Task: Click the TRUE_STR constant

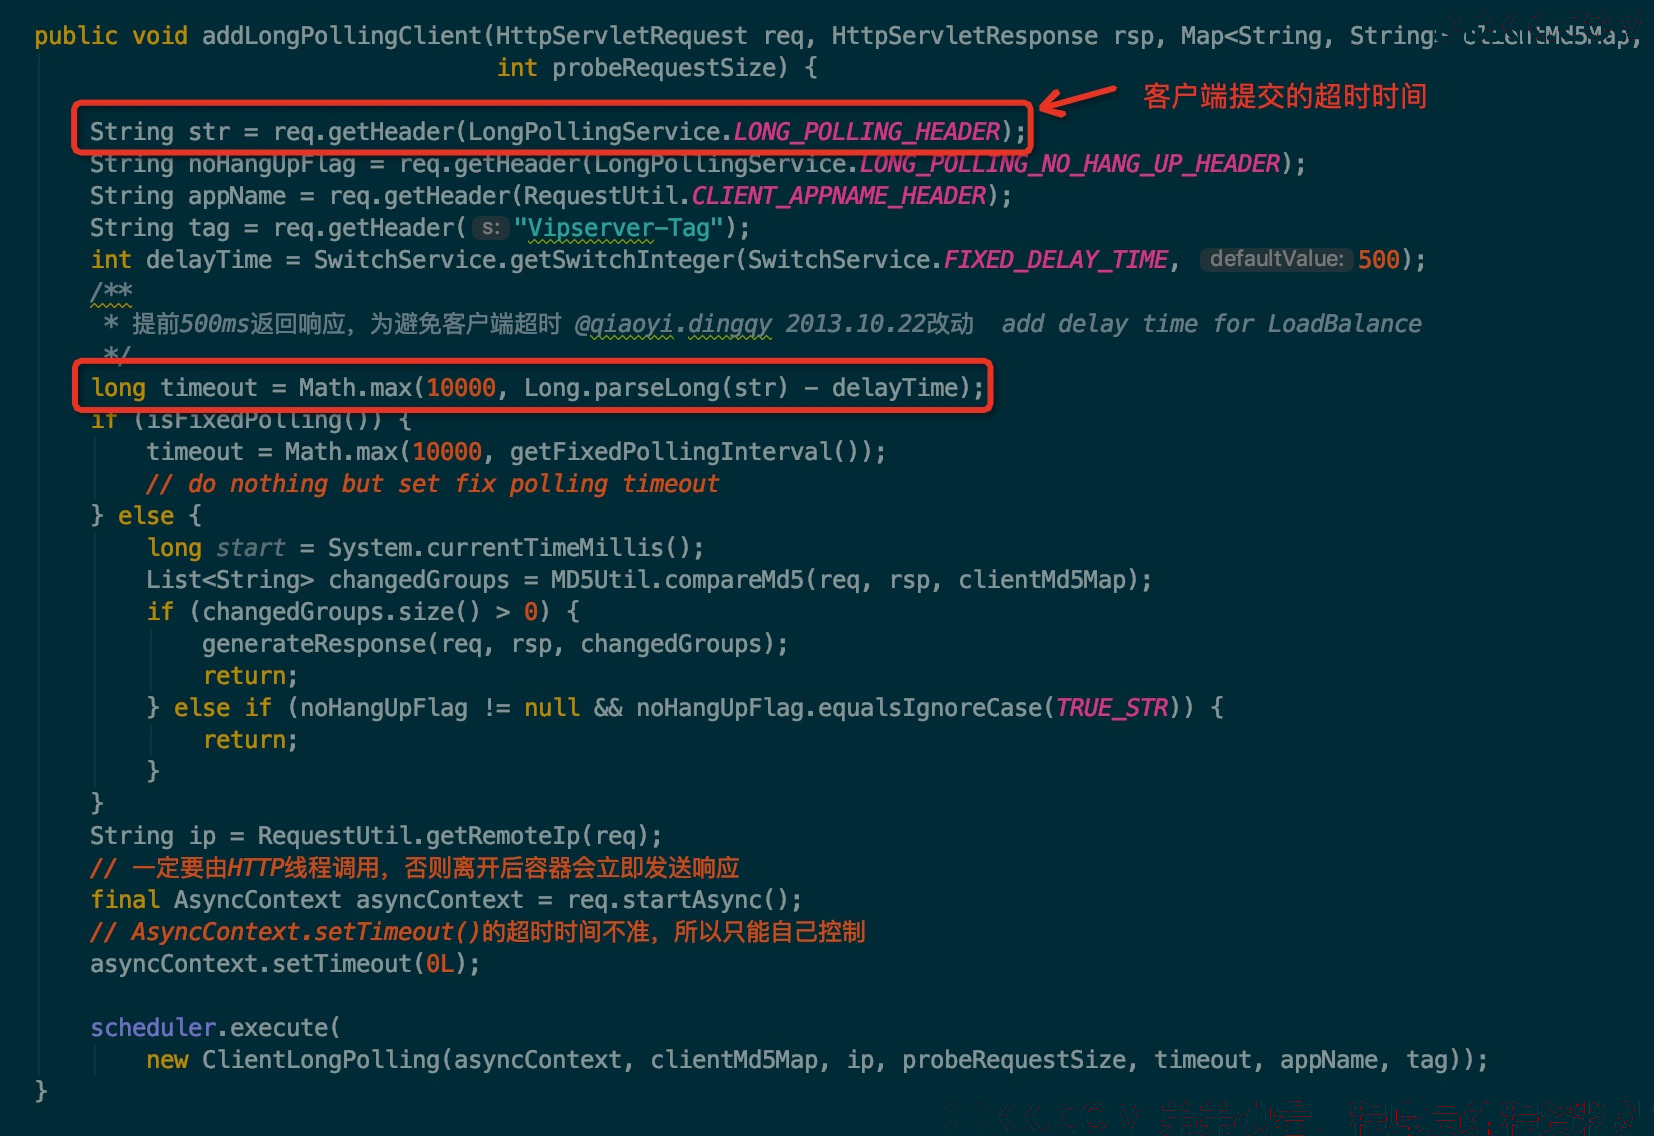Action: pyautogui.click(x=1111, y=708)
